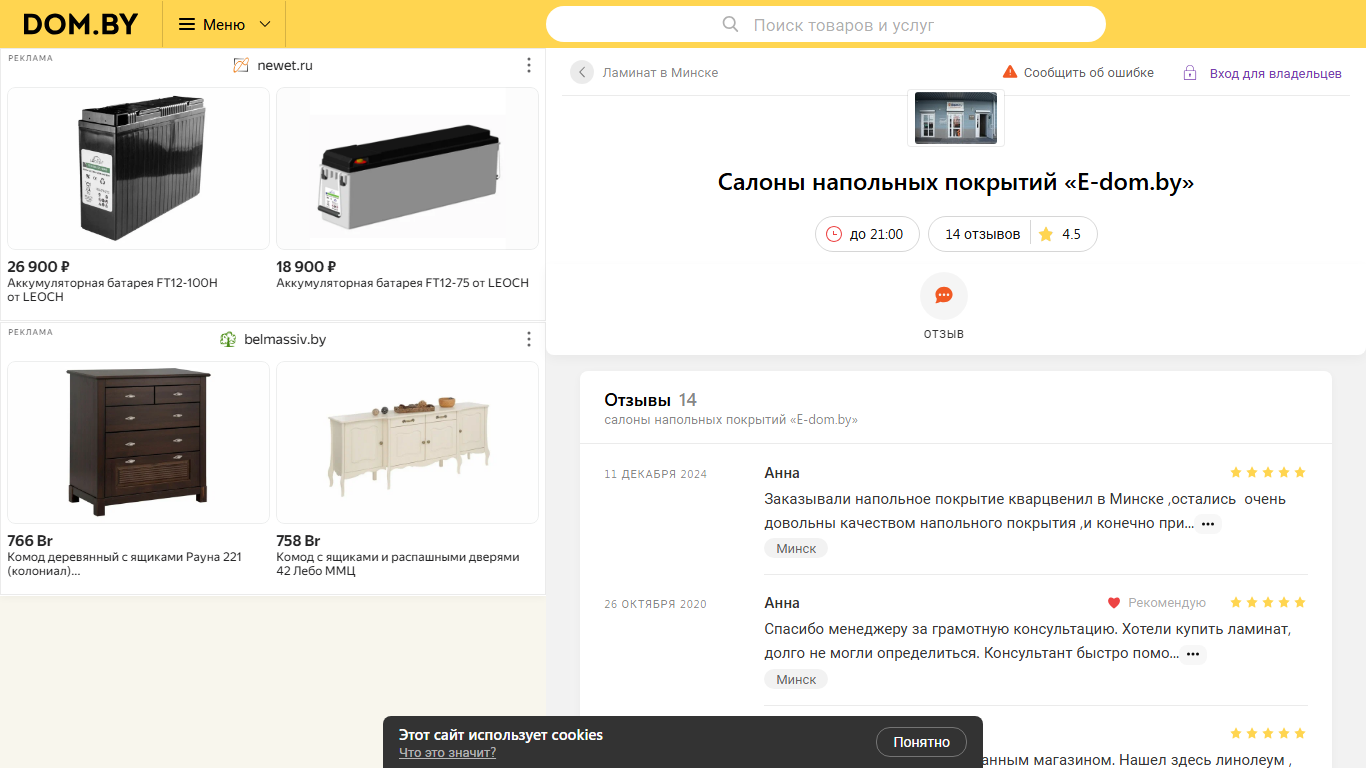Open Лебо ММЦ cream dresser image

coord(407,442)
